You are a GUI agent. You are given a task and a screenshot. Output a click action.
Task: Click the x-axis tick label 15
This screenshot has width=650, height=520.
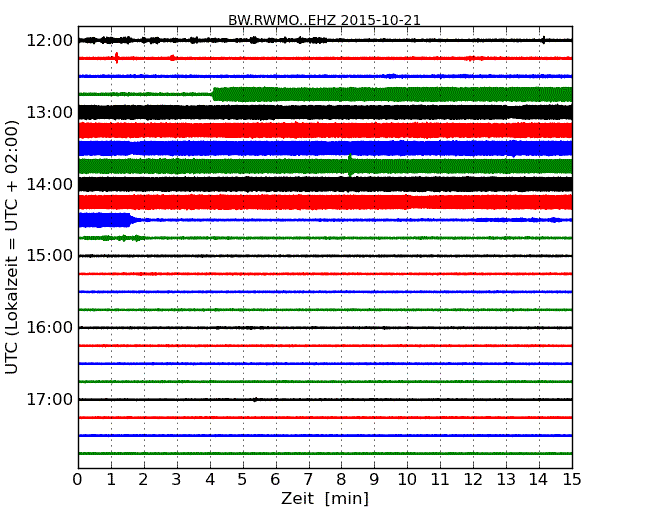click(572, 480)
